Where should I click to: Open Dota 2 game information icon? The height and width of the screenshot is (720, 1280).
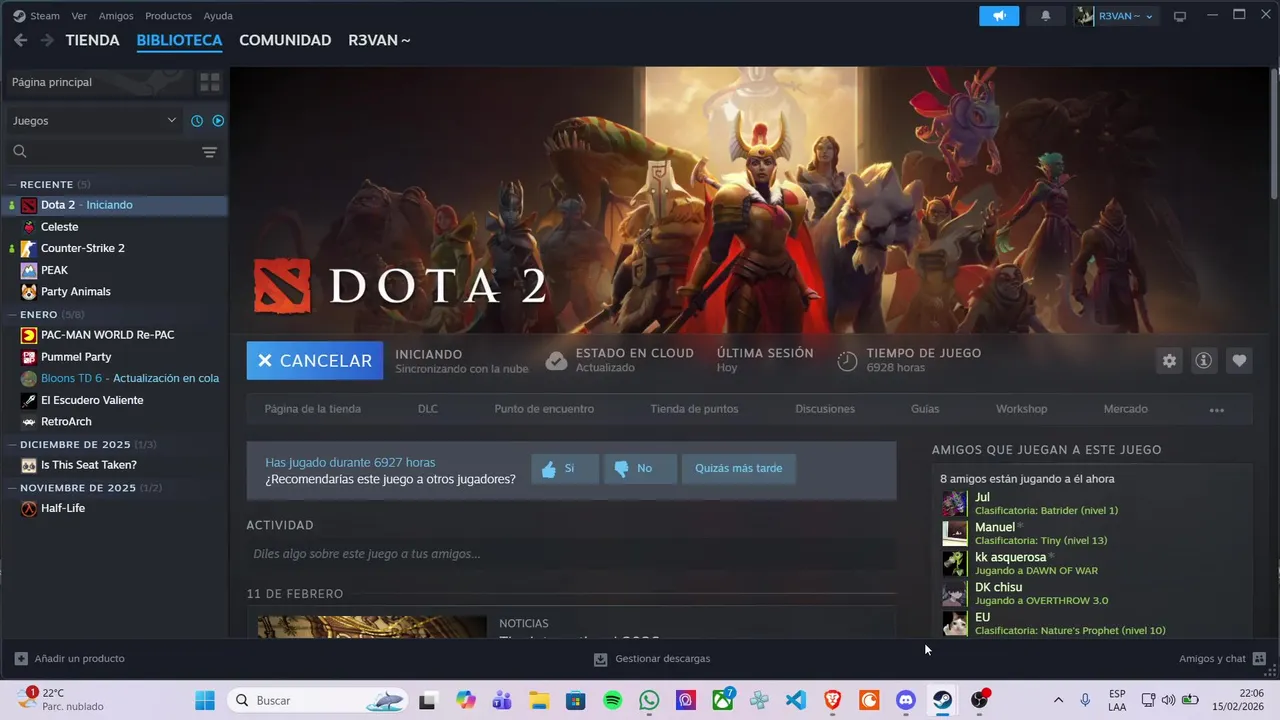pyautogui.click(x=1204, y=361)
